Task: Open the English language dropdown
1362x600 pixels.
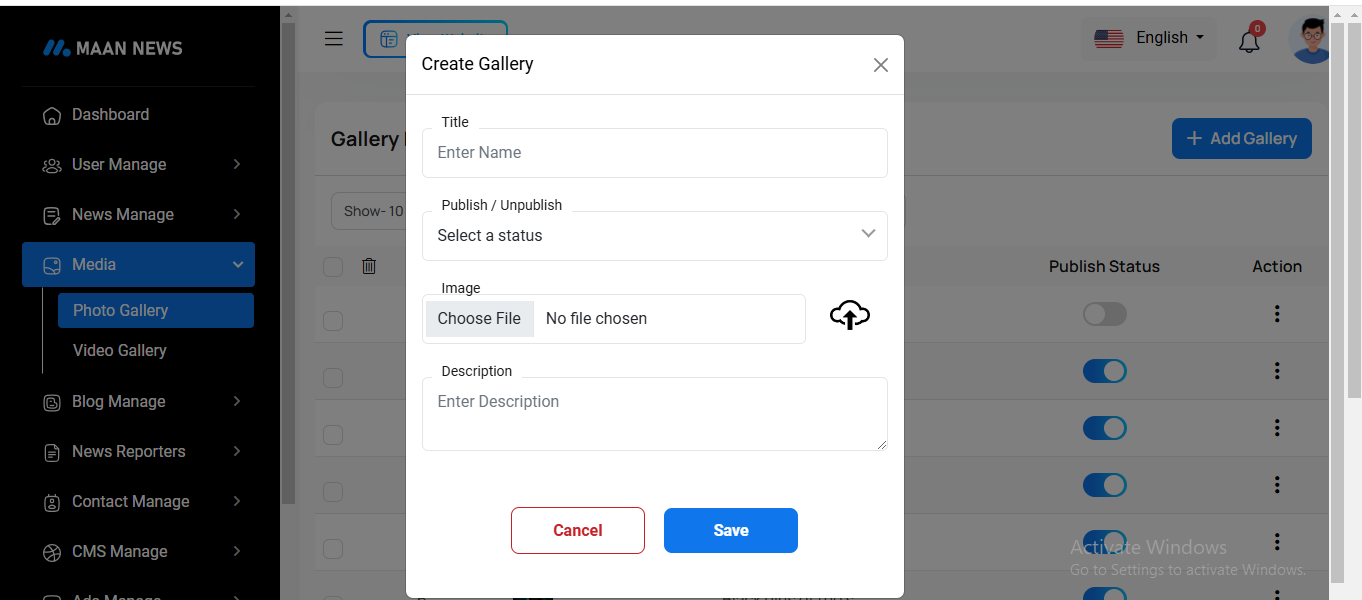Action: [1149, 38]
